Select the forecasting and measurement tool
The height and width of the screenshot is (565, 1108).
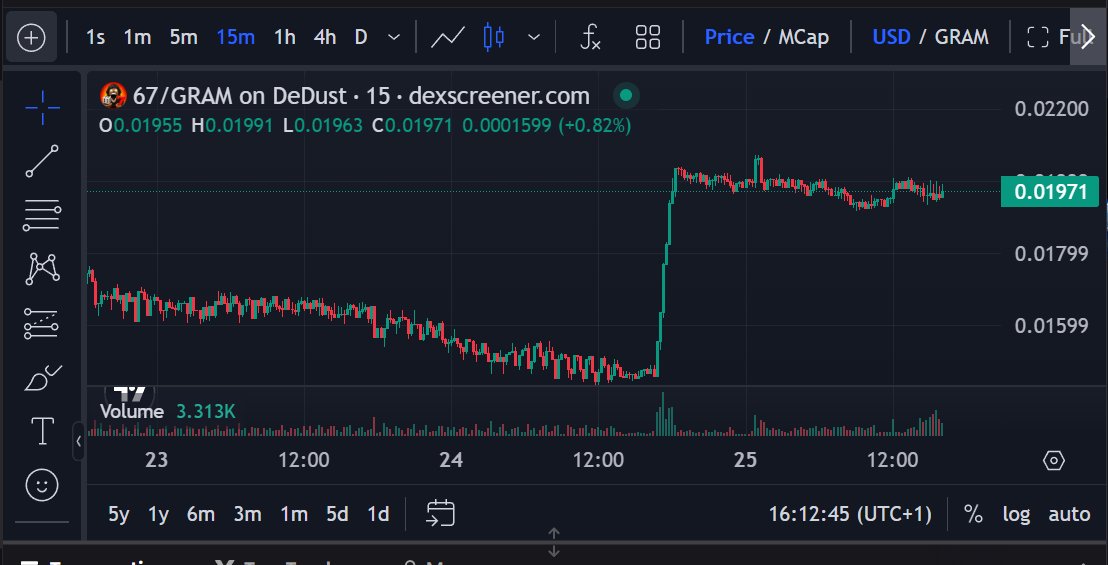click(42, 323)
